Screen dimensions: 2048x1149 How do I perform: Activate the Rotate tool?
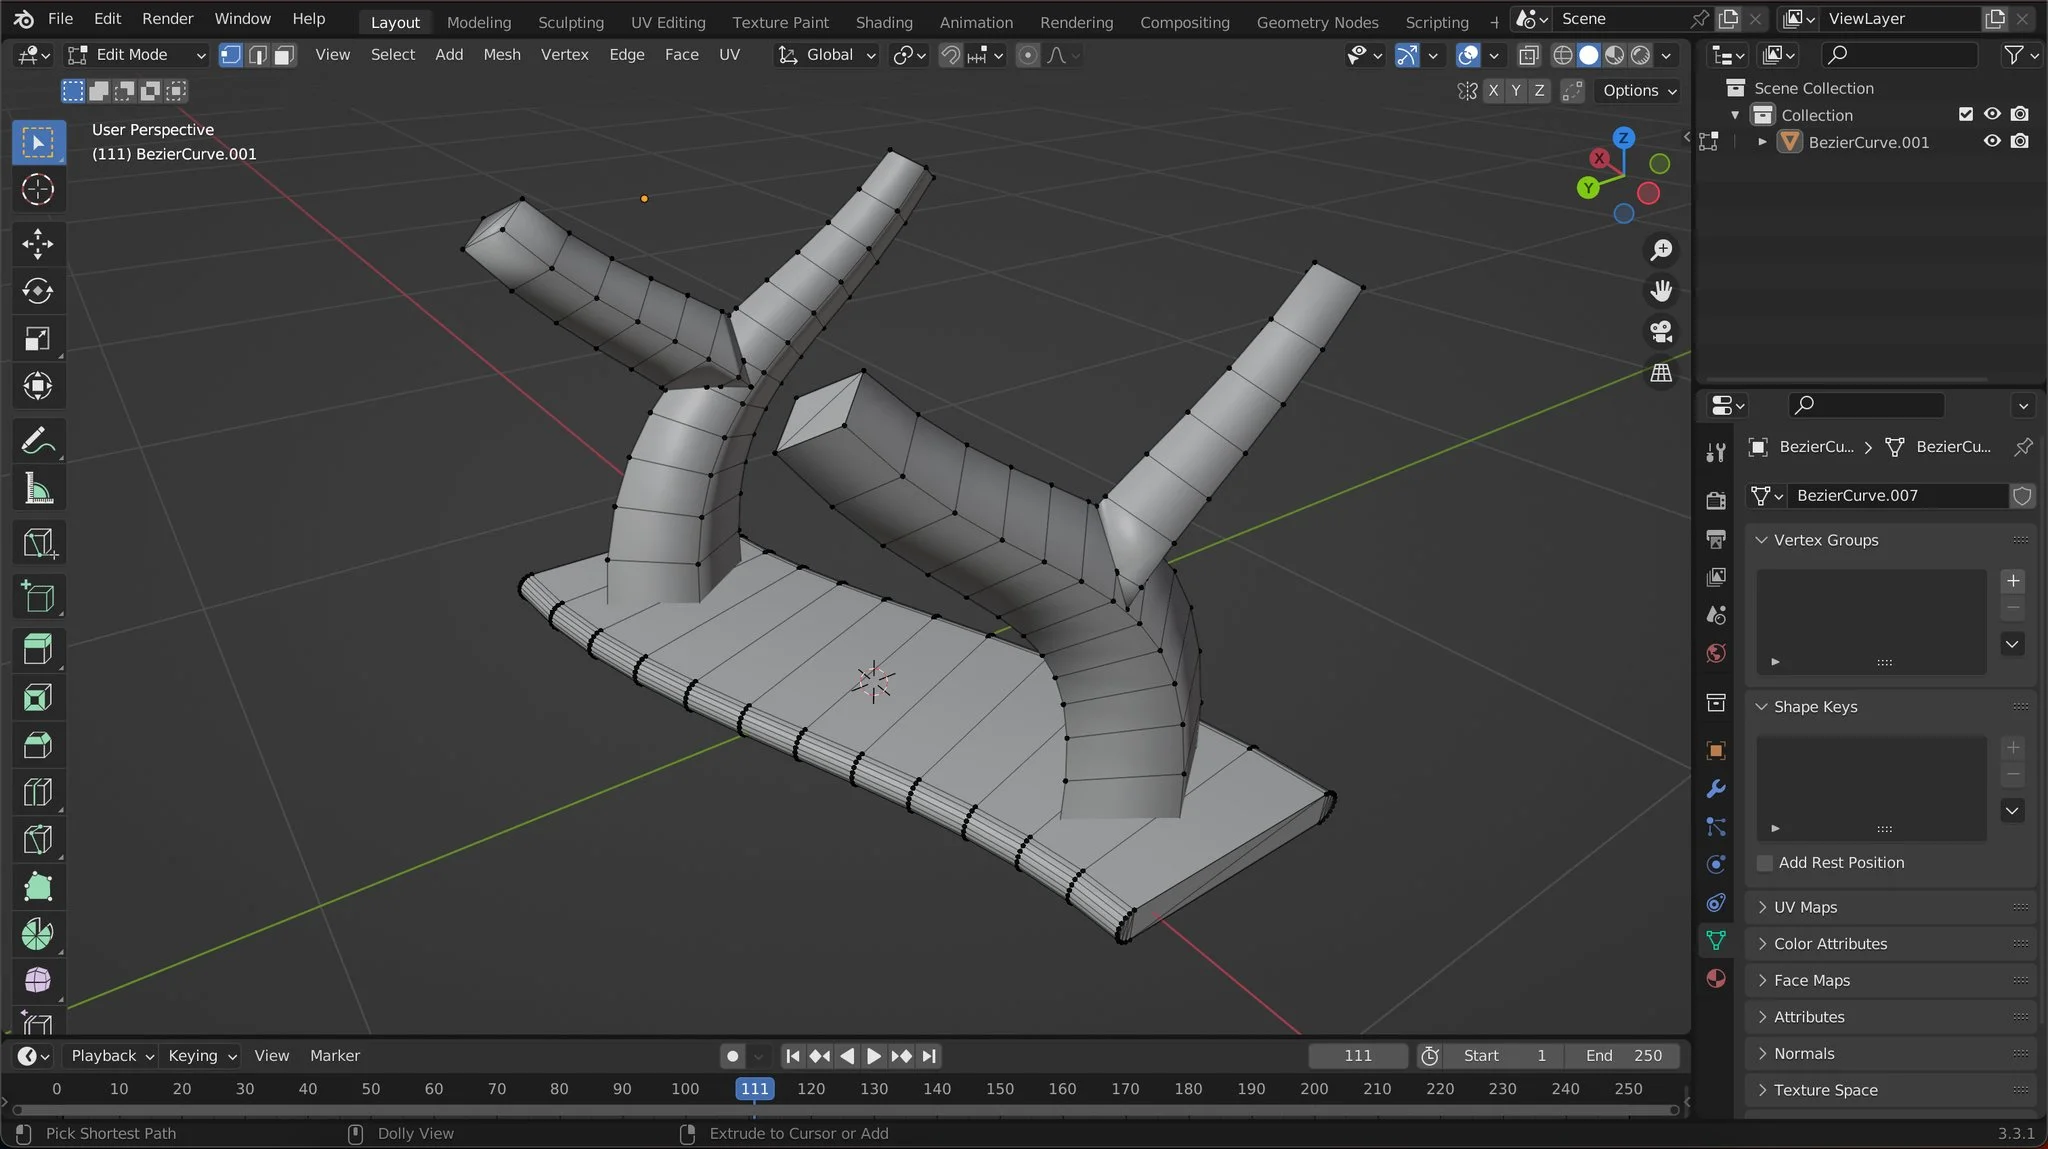pyautogui.click(x=38, y=291)
